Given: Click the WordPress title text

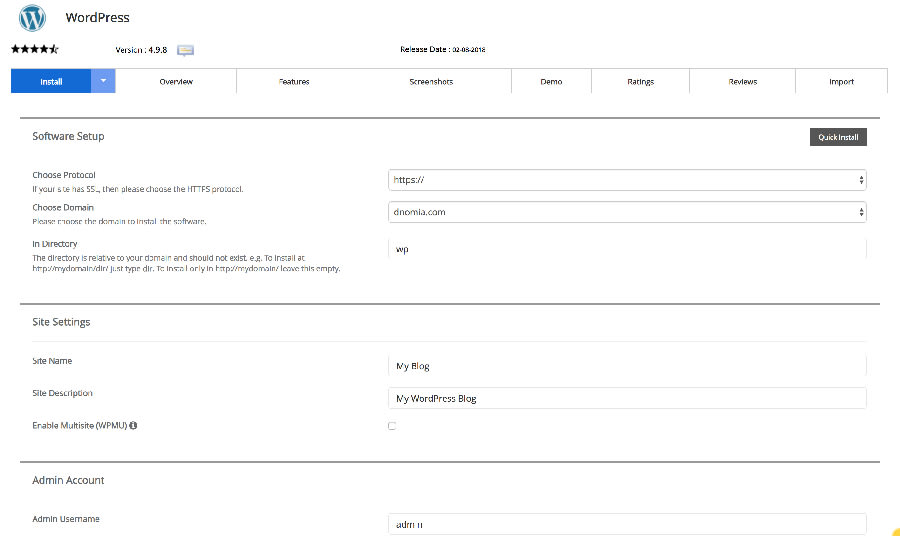Looking at the screenshot, I should [98, 18].
